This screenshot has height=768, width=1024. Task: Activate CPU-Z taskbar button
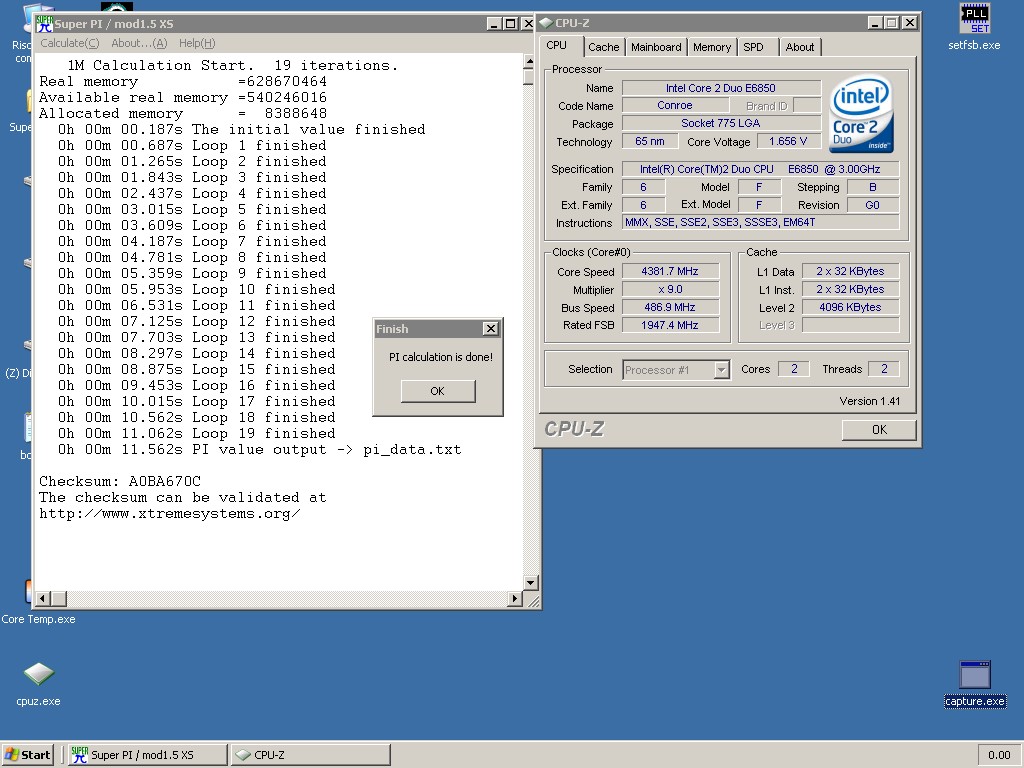pos(311,755)
